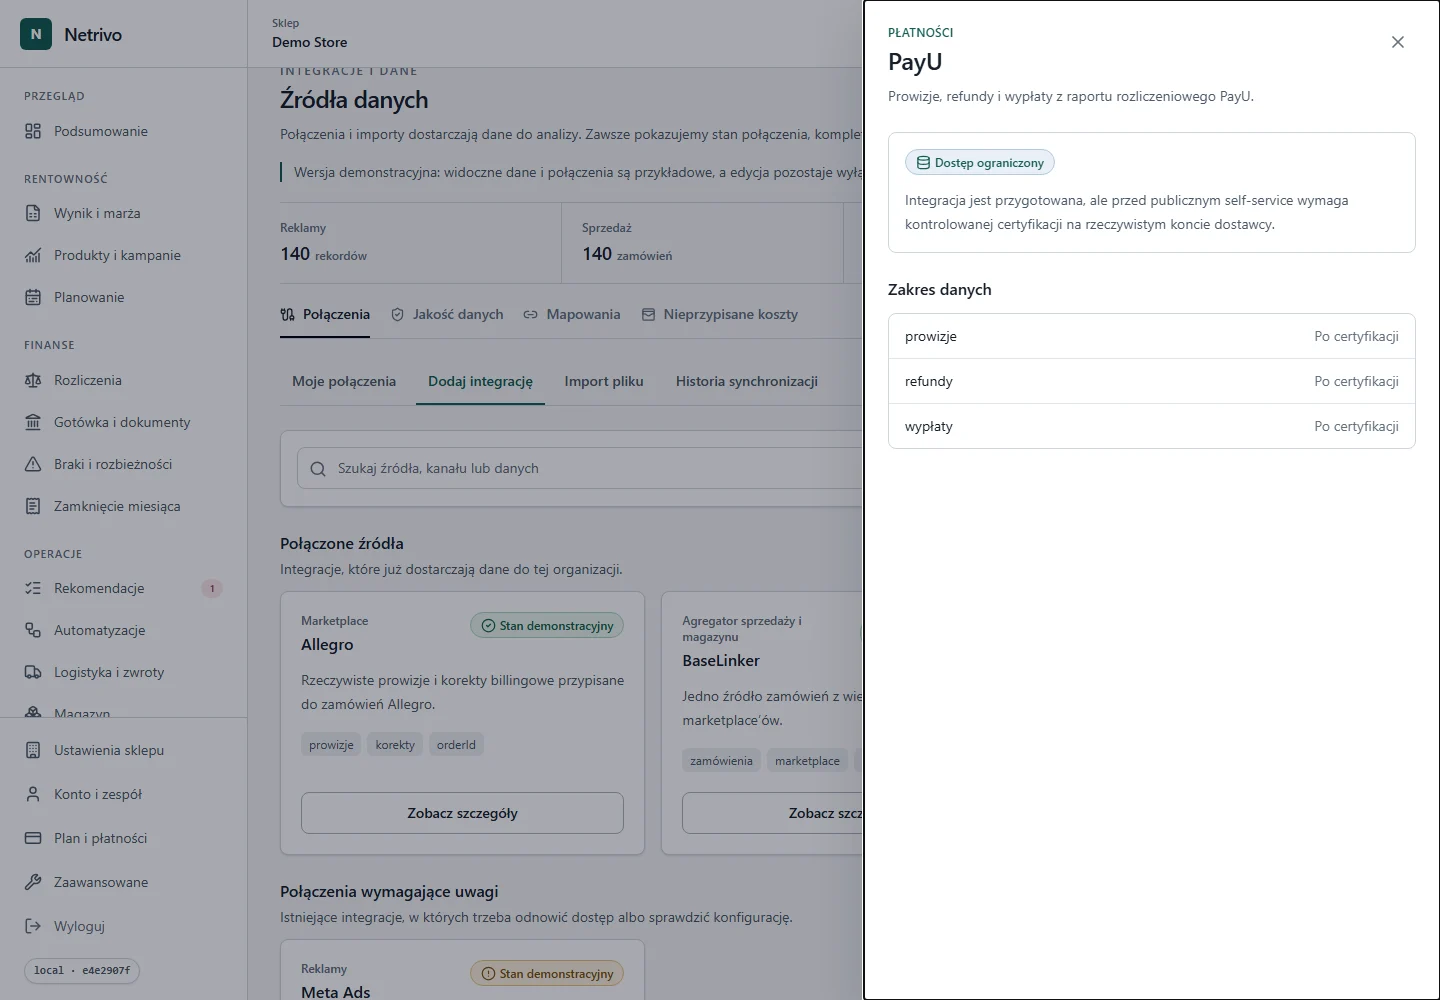Open Konto i zespół user icon
The image size is (1440, 1000).
tap(33, 794)
